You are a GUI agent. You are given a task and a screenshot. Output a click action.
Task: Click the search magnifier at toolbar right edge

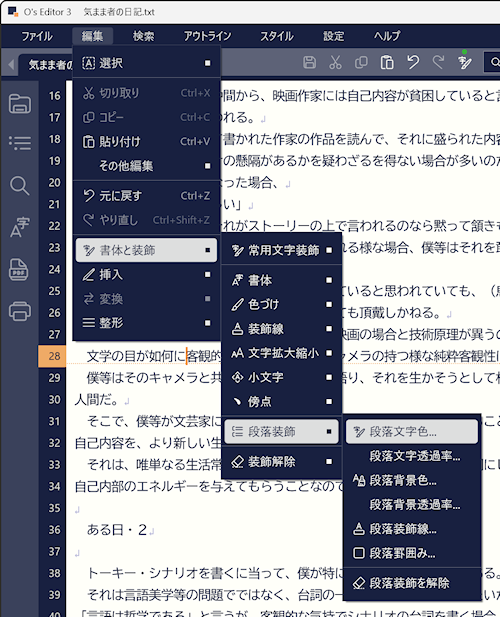(x=494, y=62)
